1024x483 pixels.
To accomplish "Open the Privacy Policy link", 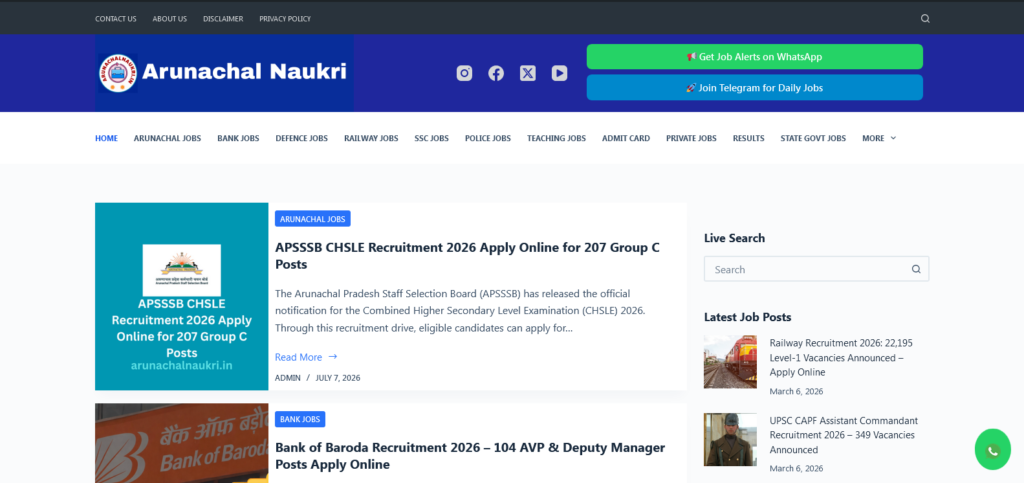I will click(285, 19).
